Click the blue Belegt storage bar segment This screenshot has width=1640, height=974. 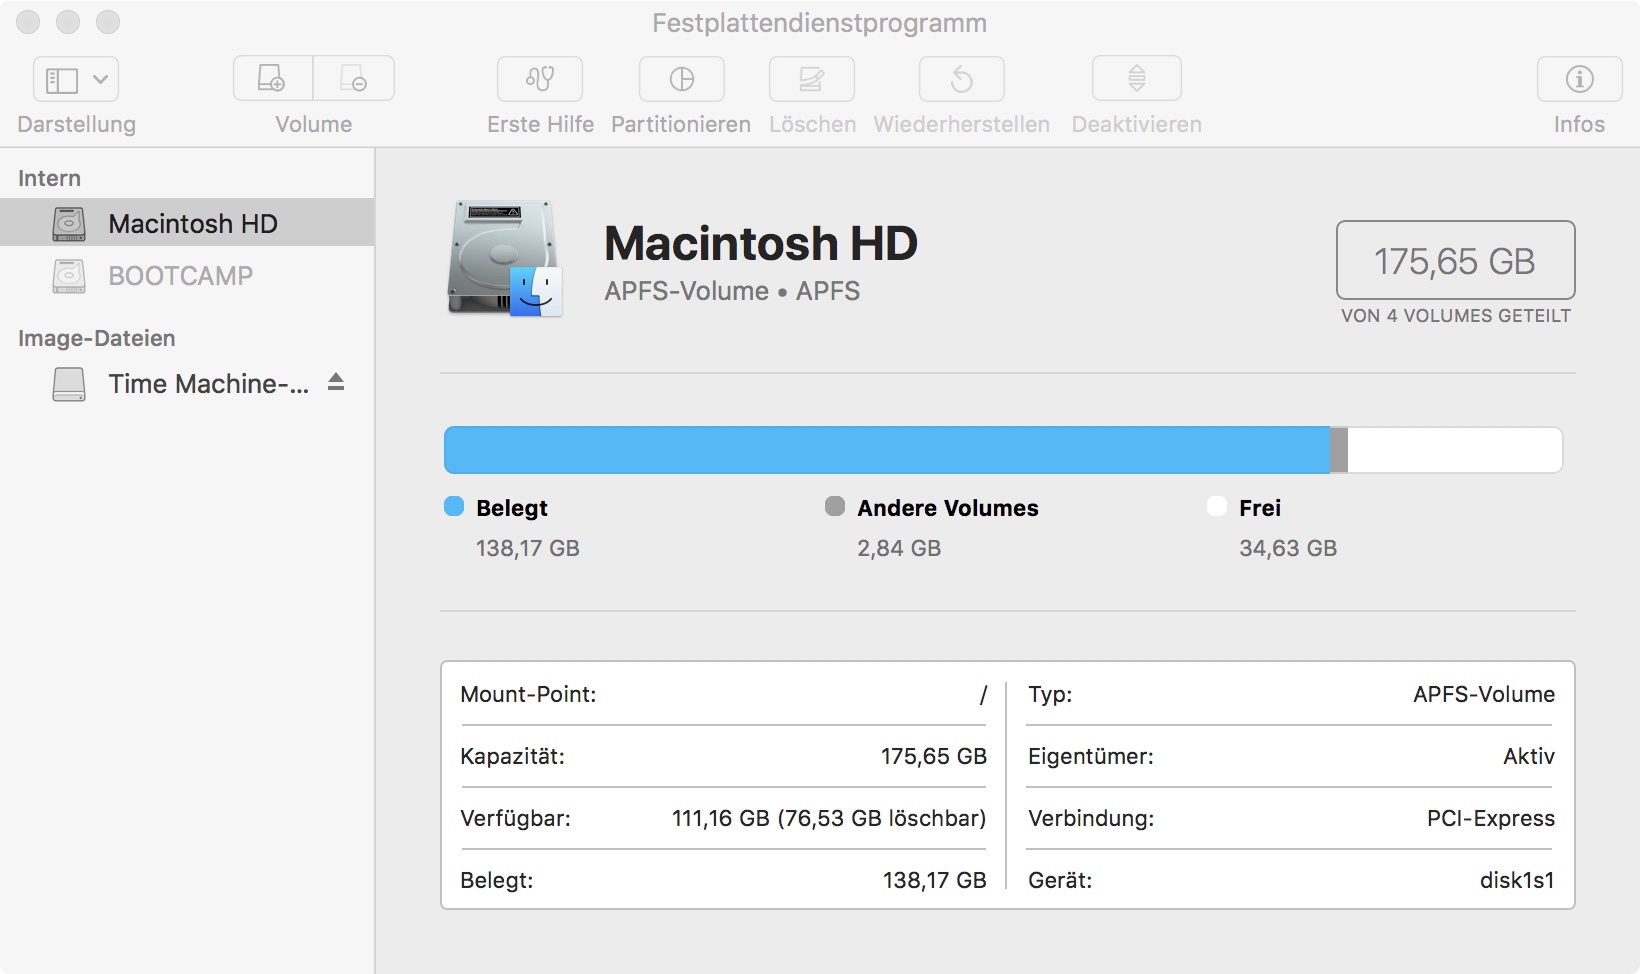point(886,450)
